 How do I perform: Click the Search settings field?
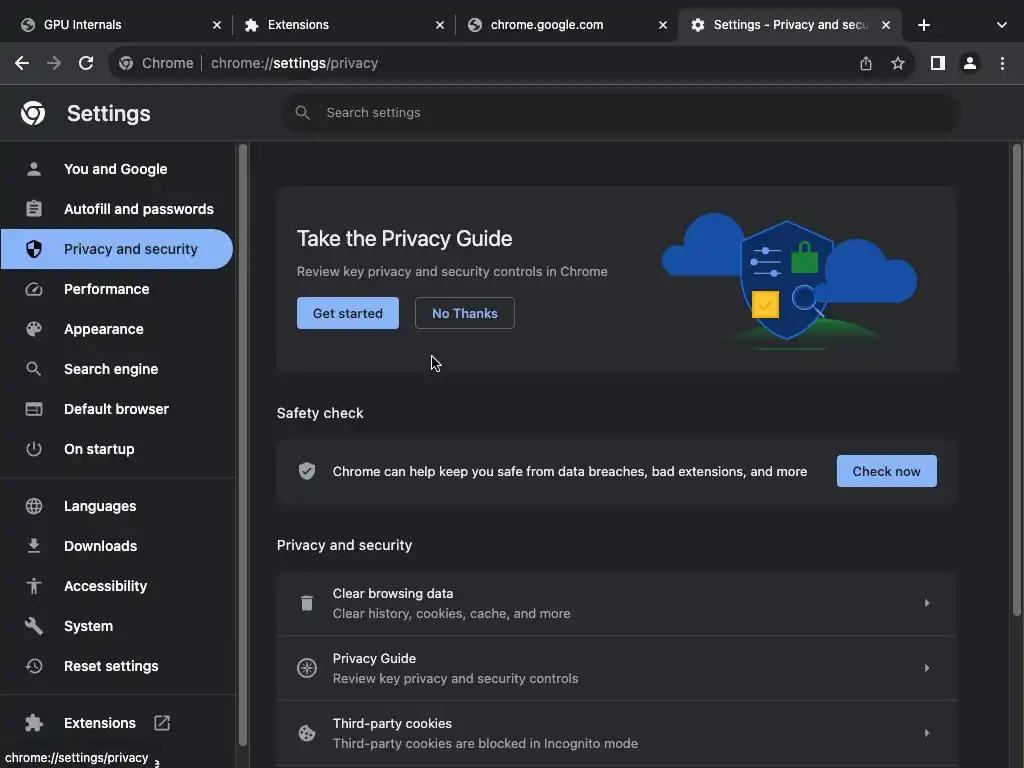(x=620, y=113)
